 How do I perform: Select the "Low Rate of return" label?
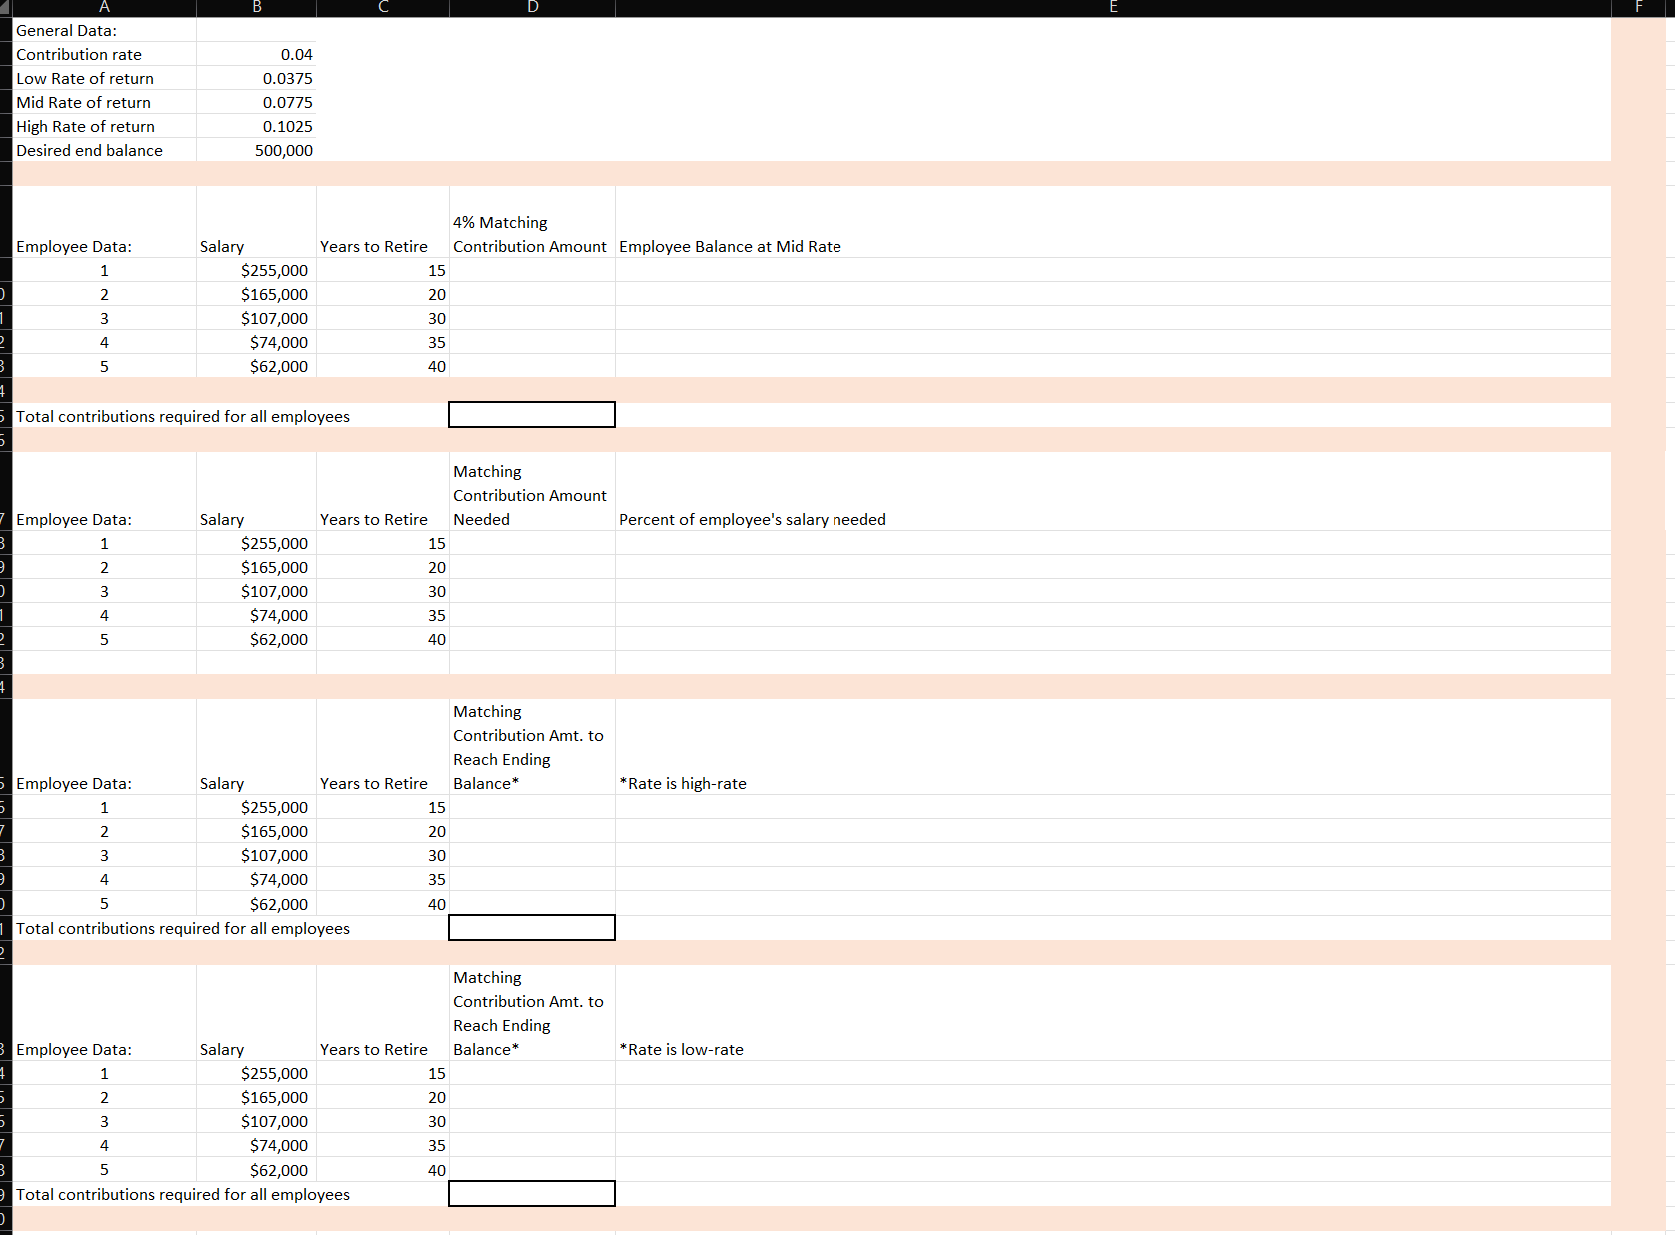104,78
